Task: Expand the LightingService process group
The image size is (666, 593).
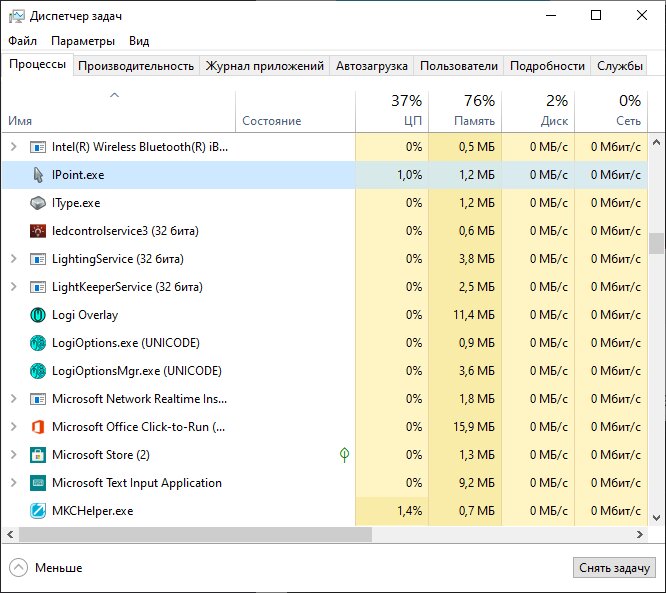Action: click(14, 259)
